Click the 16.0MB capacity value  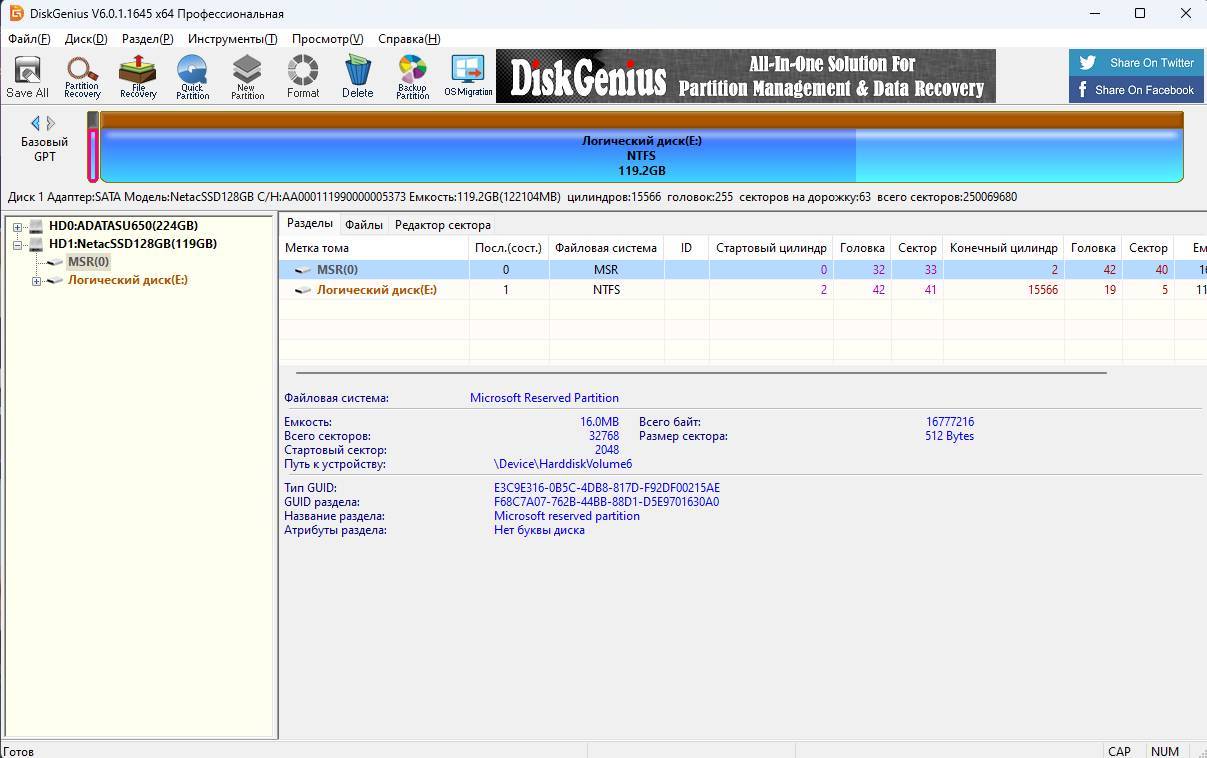pyautogui.click(x=599, y=422)
